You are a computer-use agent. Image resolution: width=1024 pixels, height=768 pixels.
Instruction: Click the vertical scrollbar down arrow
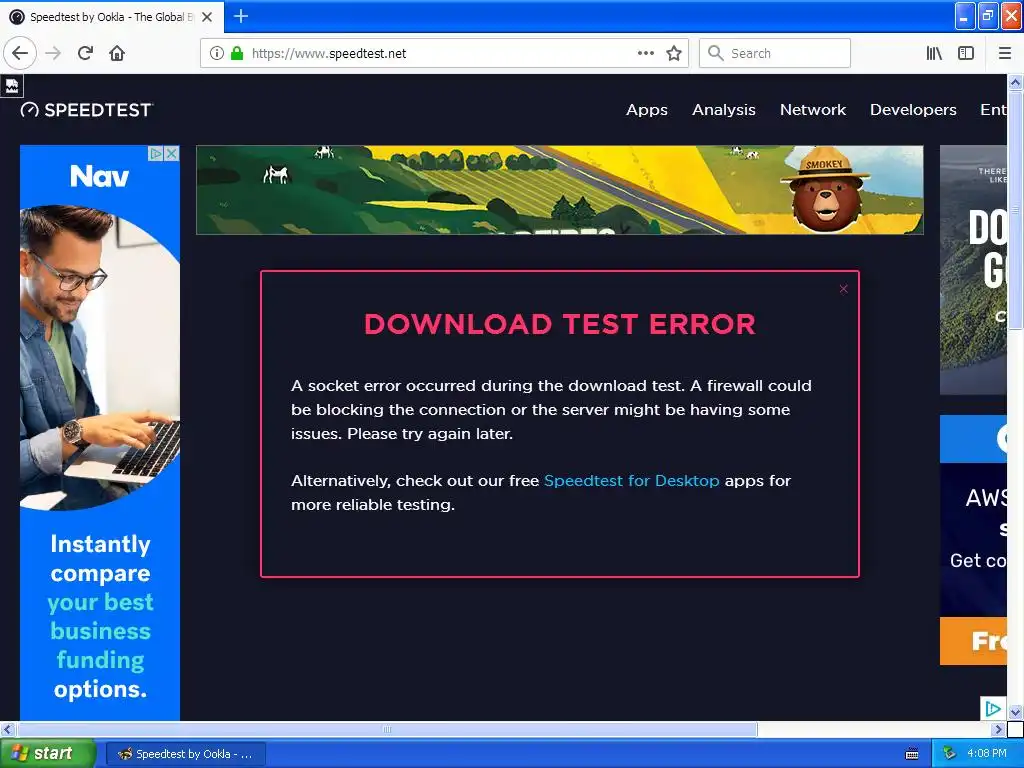[x=1015, y=712]
